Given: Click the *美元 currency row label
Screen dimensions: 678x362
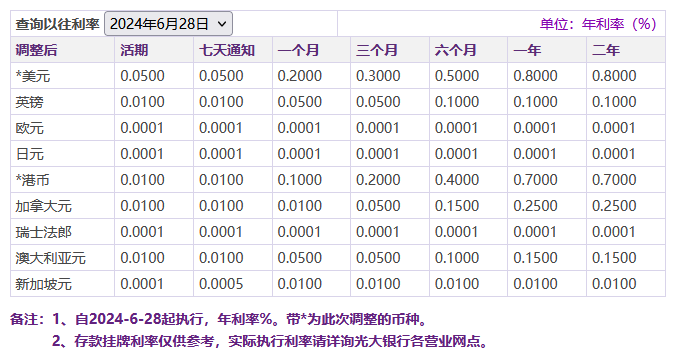Looking at the screenshot, I should (33, 76).
